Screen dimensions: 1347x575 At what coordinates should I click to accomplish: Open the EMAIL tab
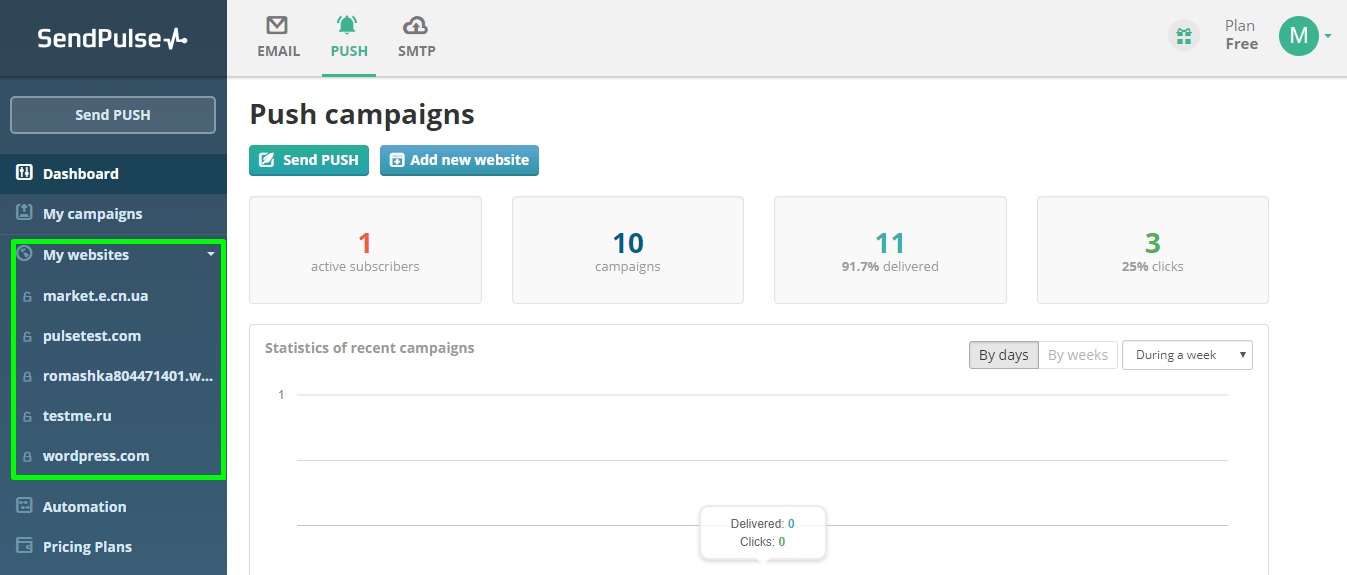278,38
